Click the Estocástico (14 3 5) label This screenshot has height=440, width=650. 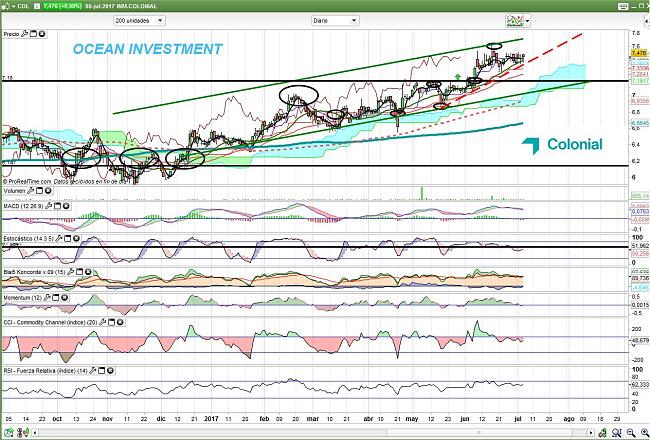[x=29, y=239]
